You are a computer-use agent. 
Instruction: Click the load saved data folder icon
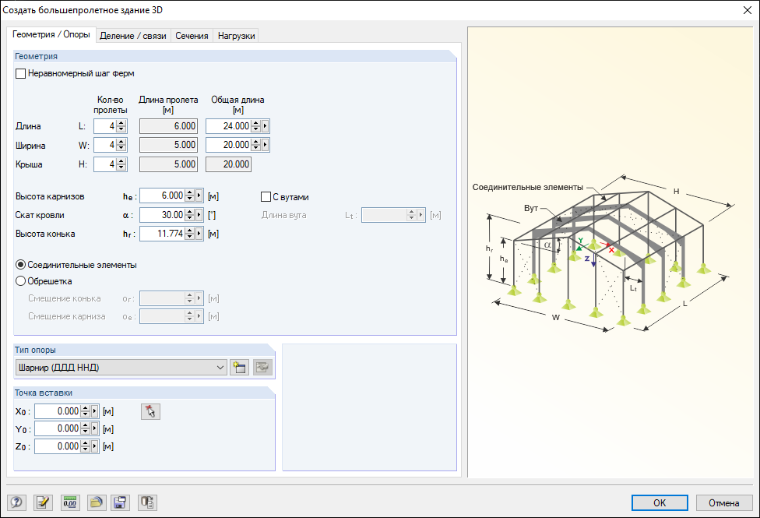[96, 502]
